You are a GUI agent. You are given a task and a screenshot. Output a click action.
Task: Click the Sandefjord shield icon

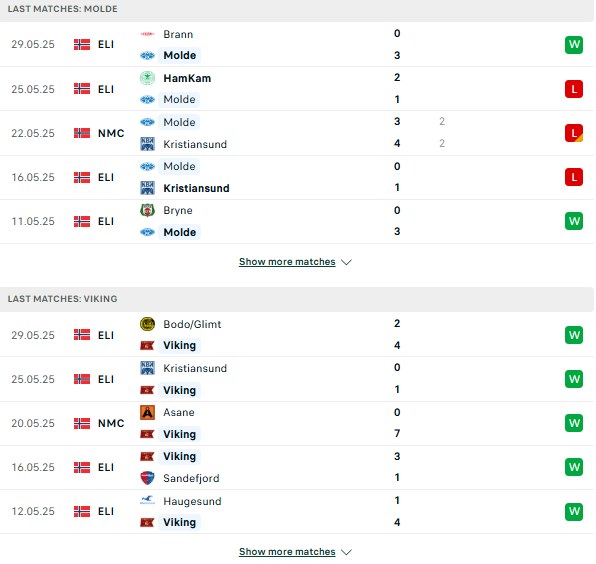coord(147,478)
